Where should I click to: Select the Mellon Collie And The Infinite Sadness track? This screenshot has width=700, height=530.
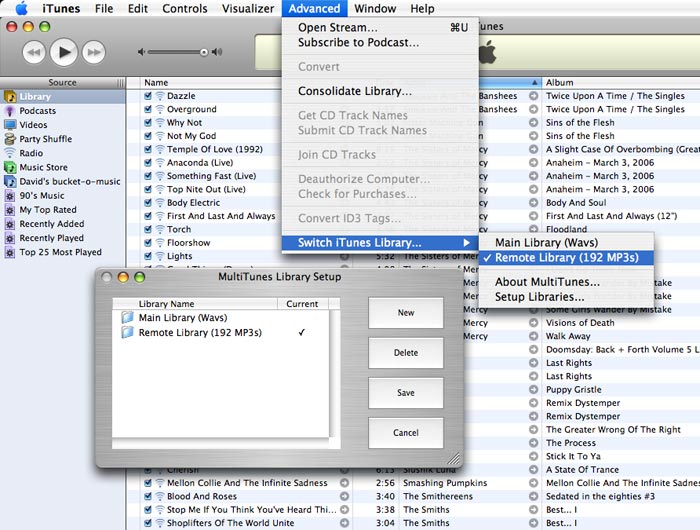click(247, 483)
